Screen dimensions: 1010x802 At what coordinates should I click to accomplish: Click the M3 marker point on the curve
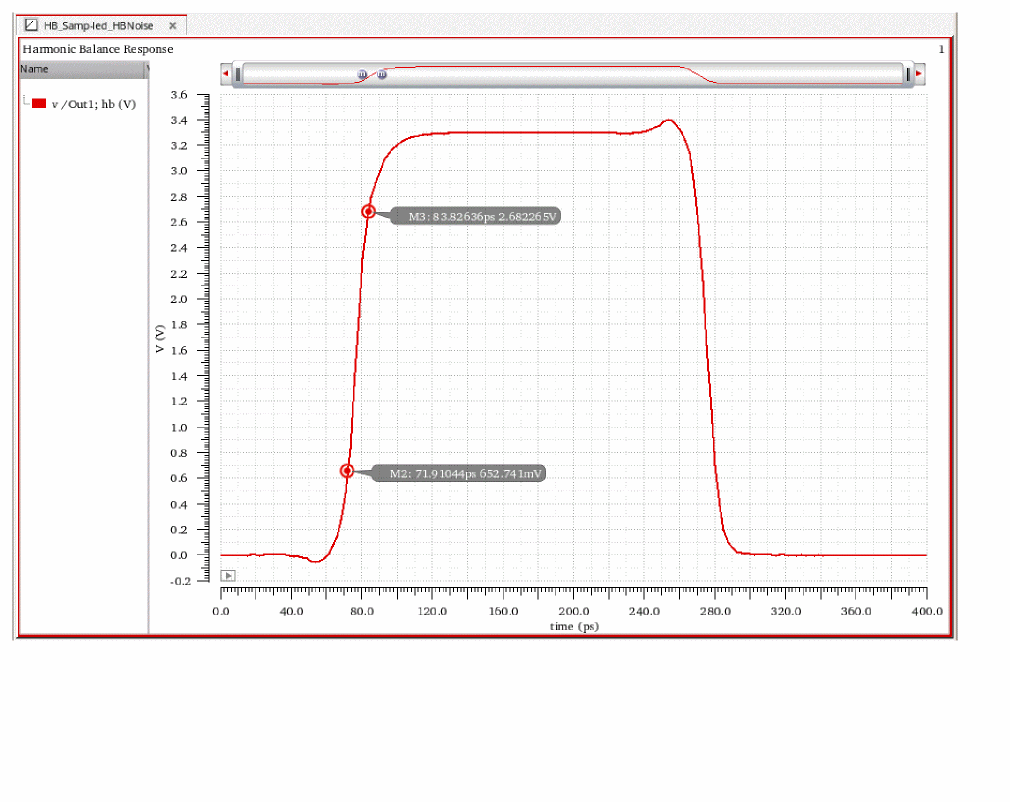tap(368, 211)
